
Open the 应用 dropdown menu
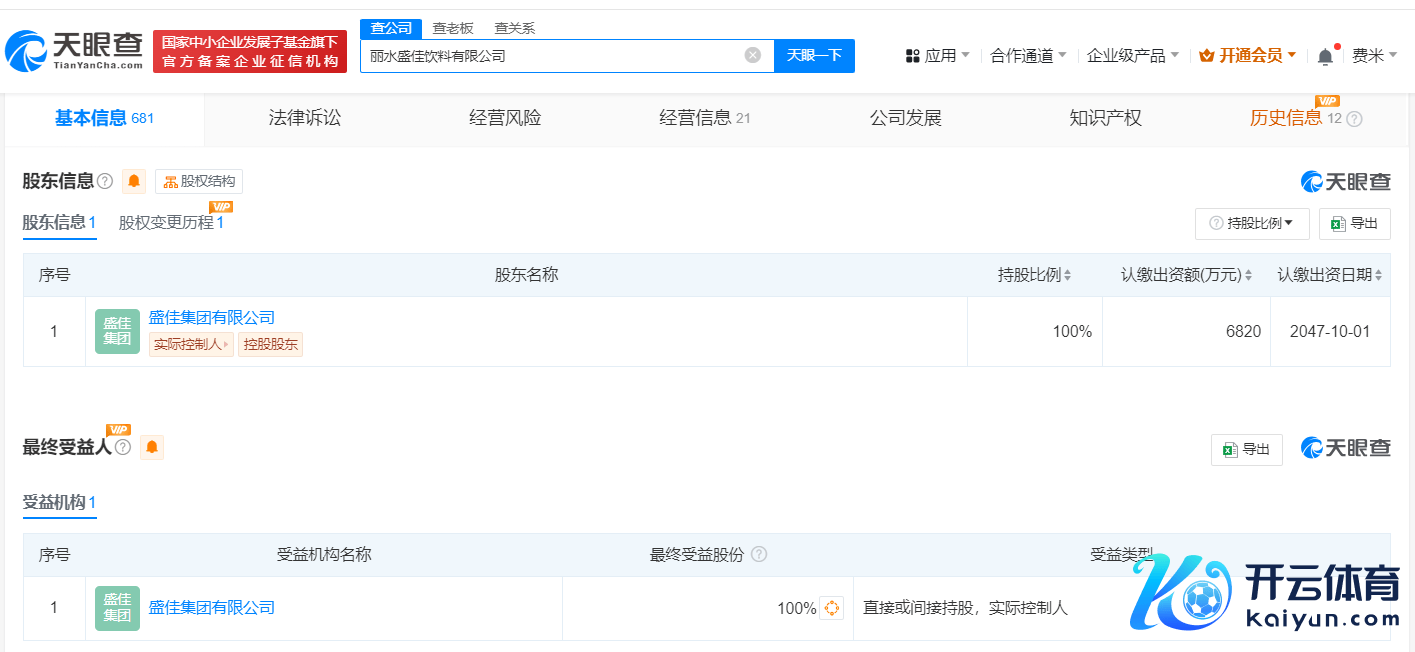click(938, 56)
